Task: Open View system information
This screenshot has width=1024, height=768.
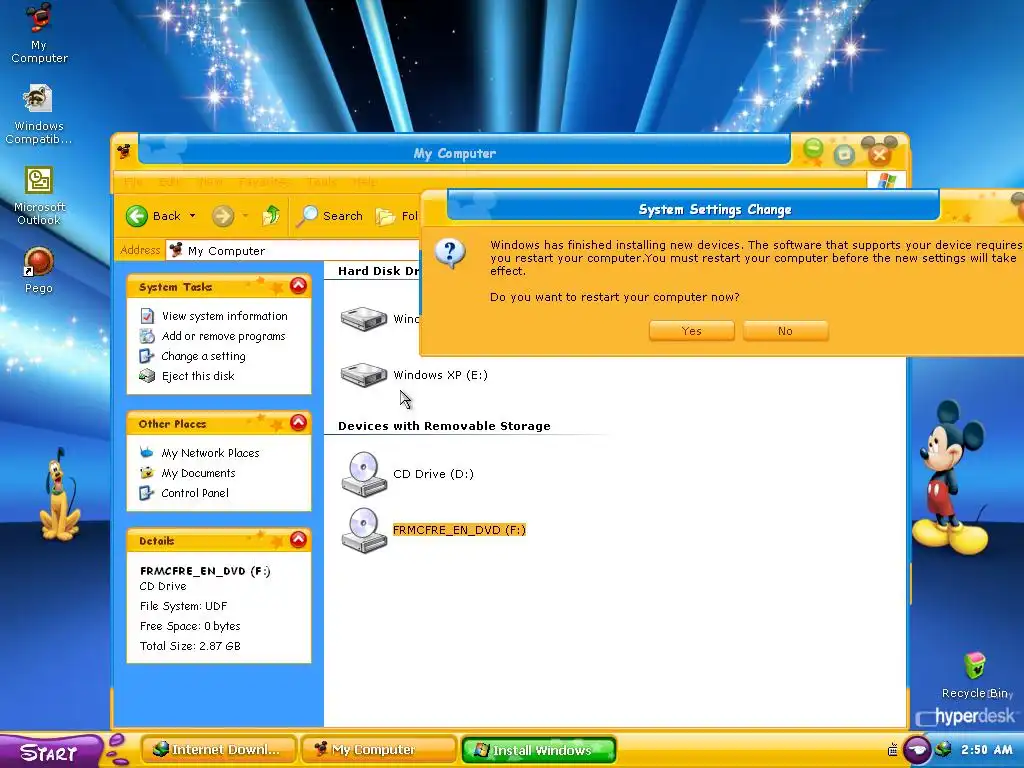Action: [x=225, y=316]
